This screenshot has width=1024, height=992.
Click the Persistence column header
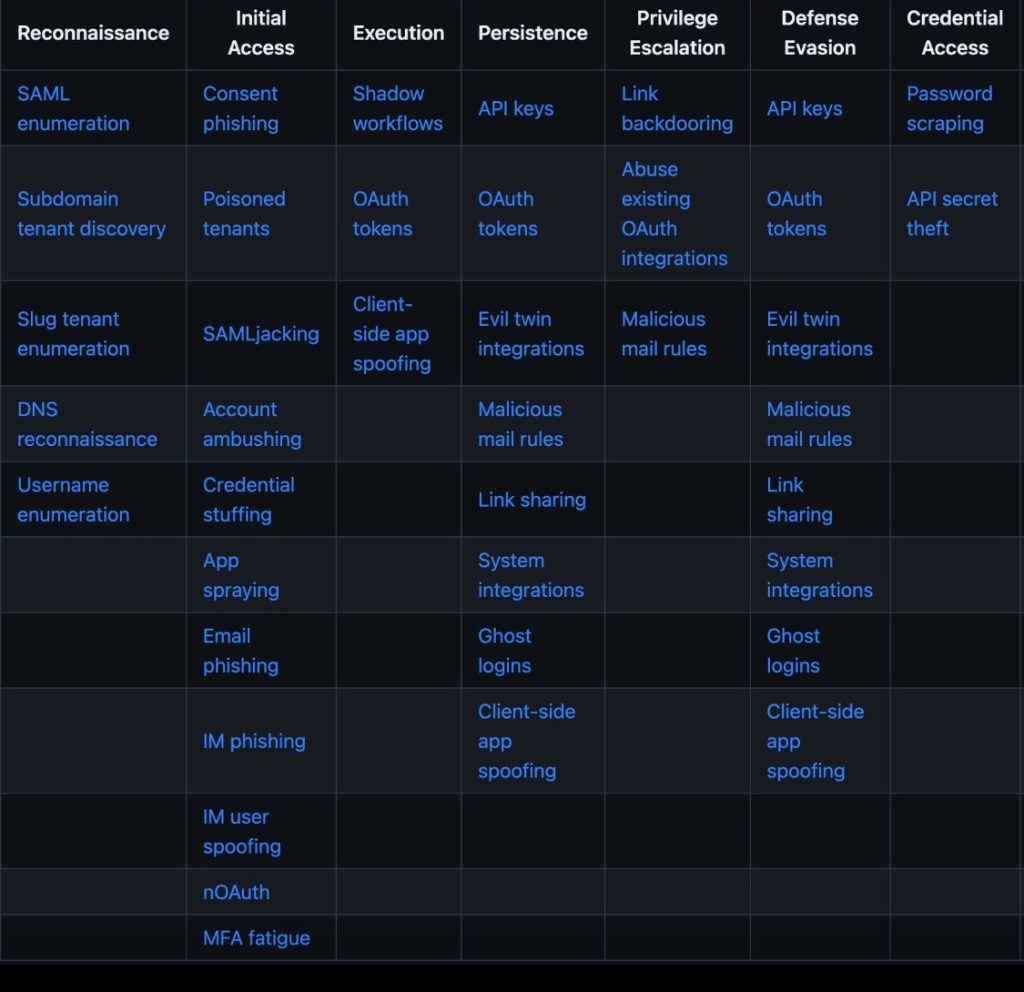(x=533, y=33)
